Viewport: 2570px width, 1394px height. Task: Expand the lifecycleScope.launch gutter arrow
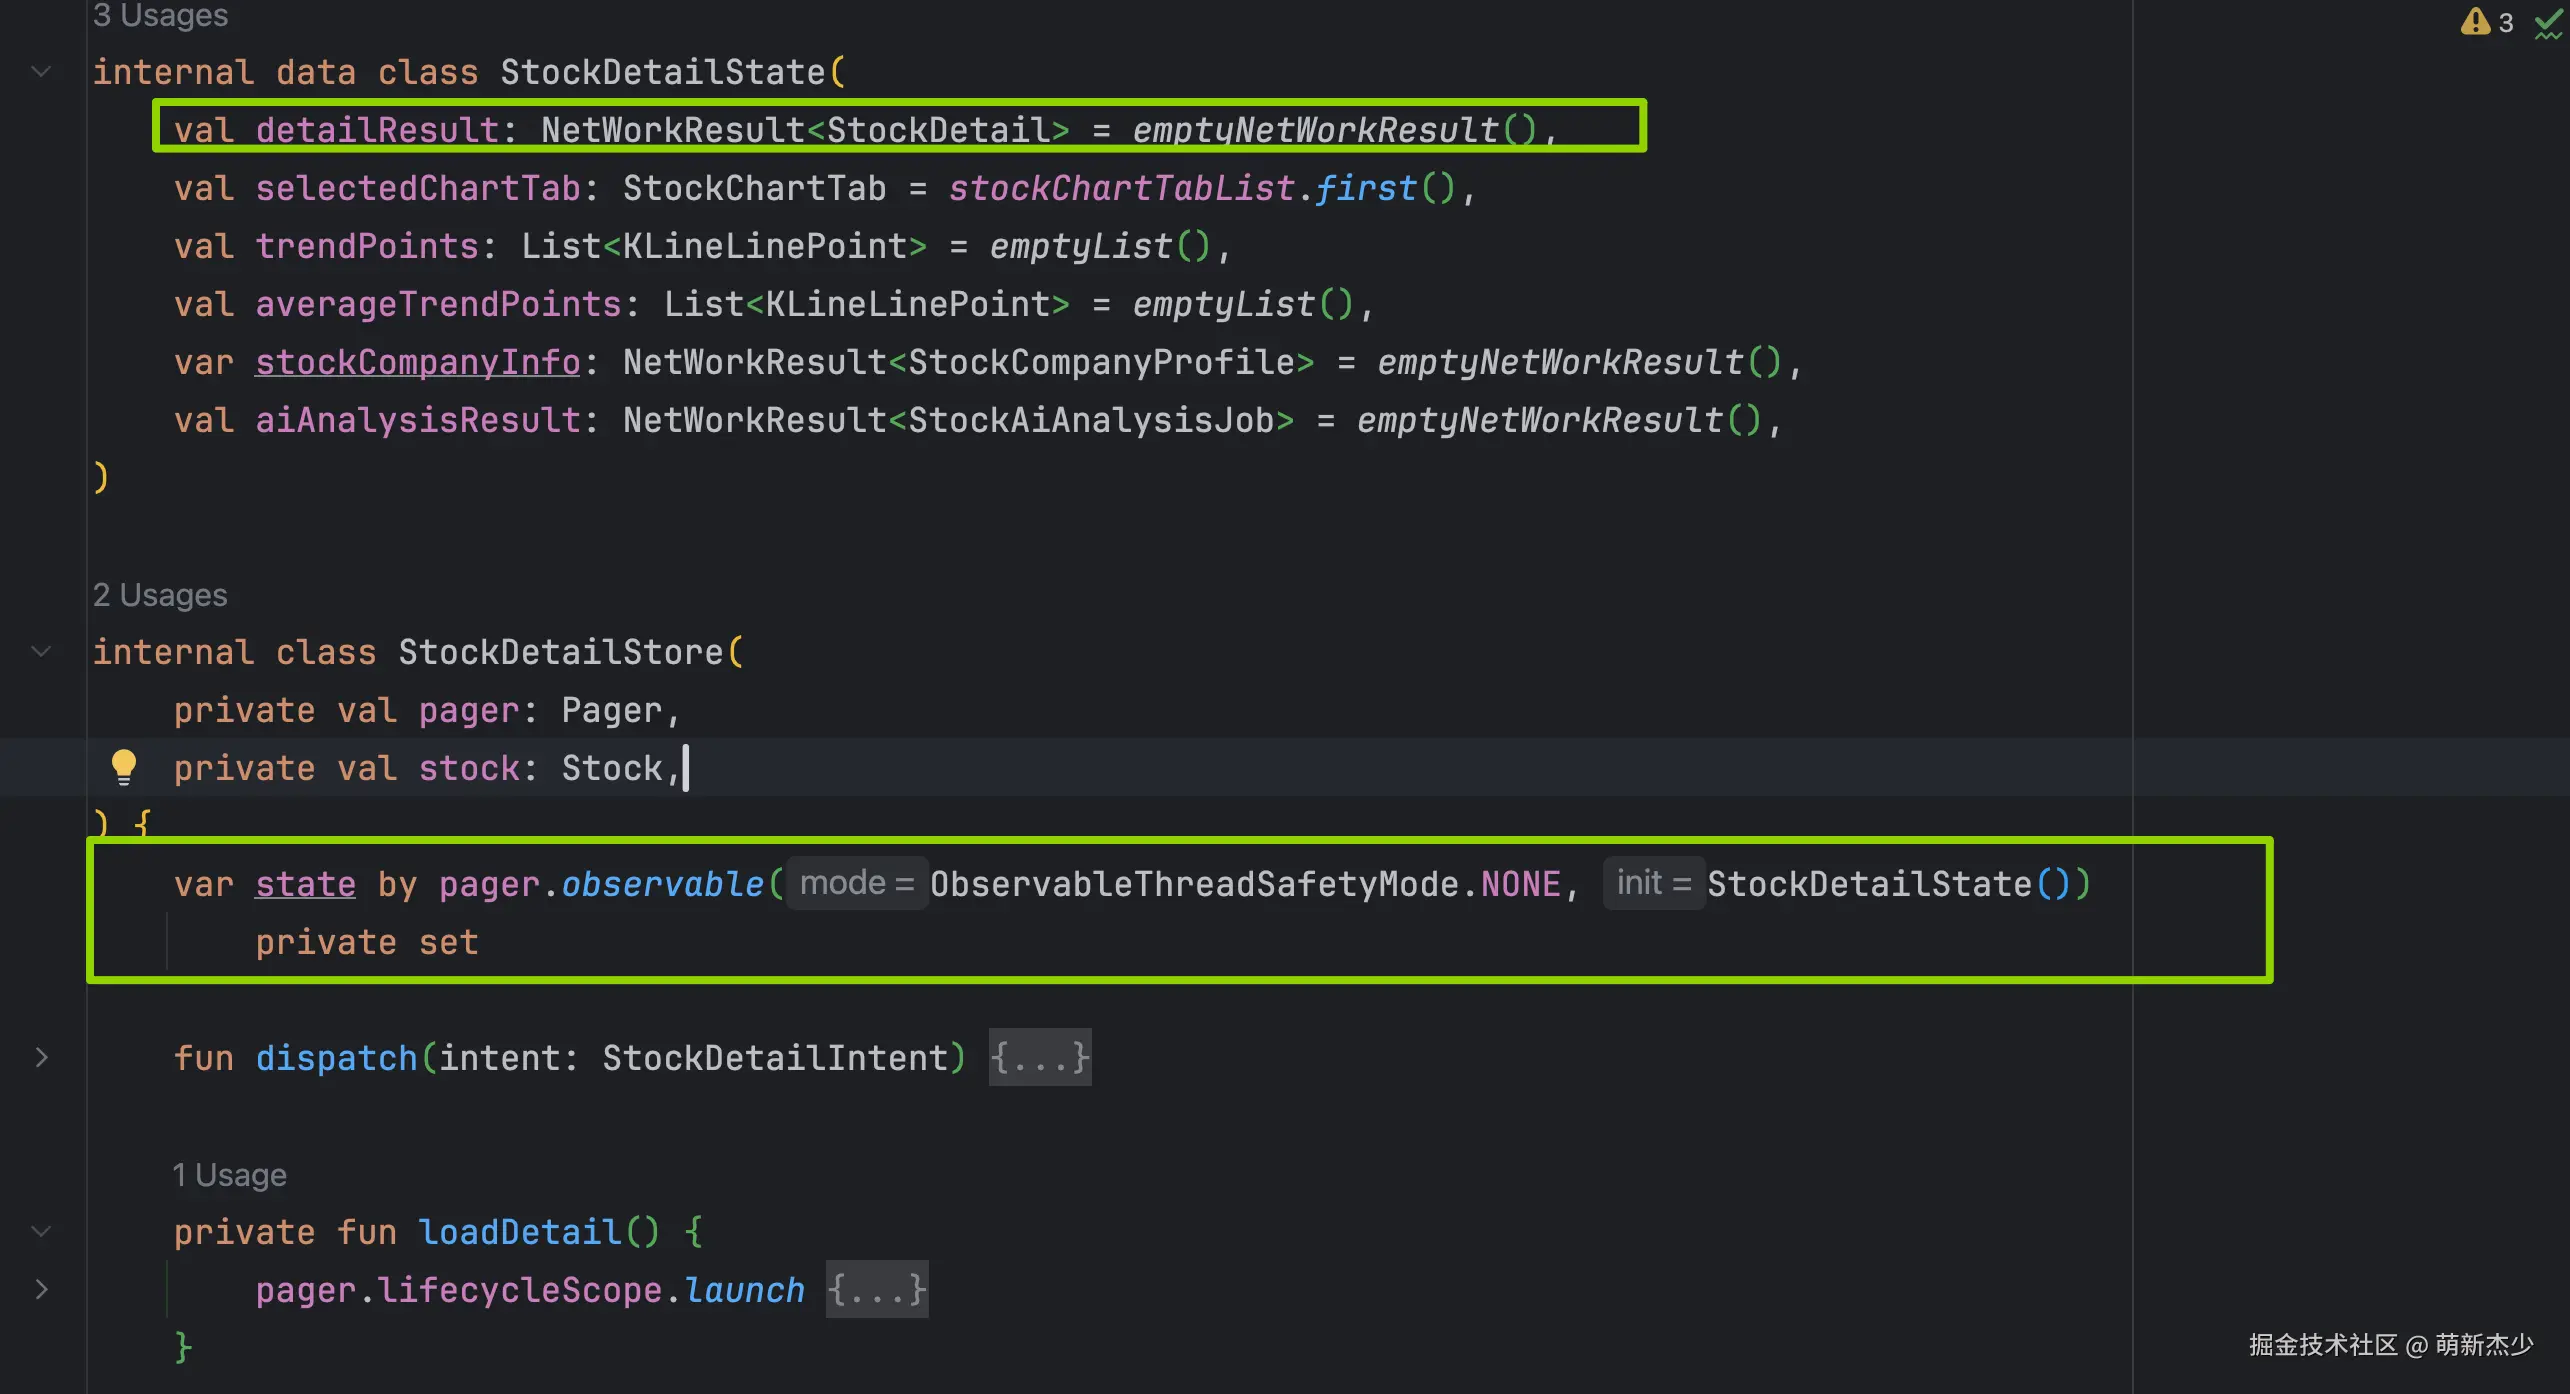coord(41,1290)
